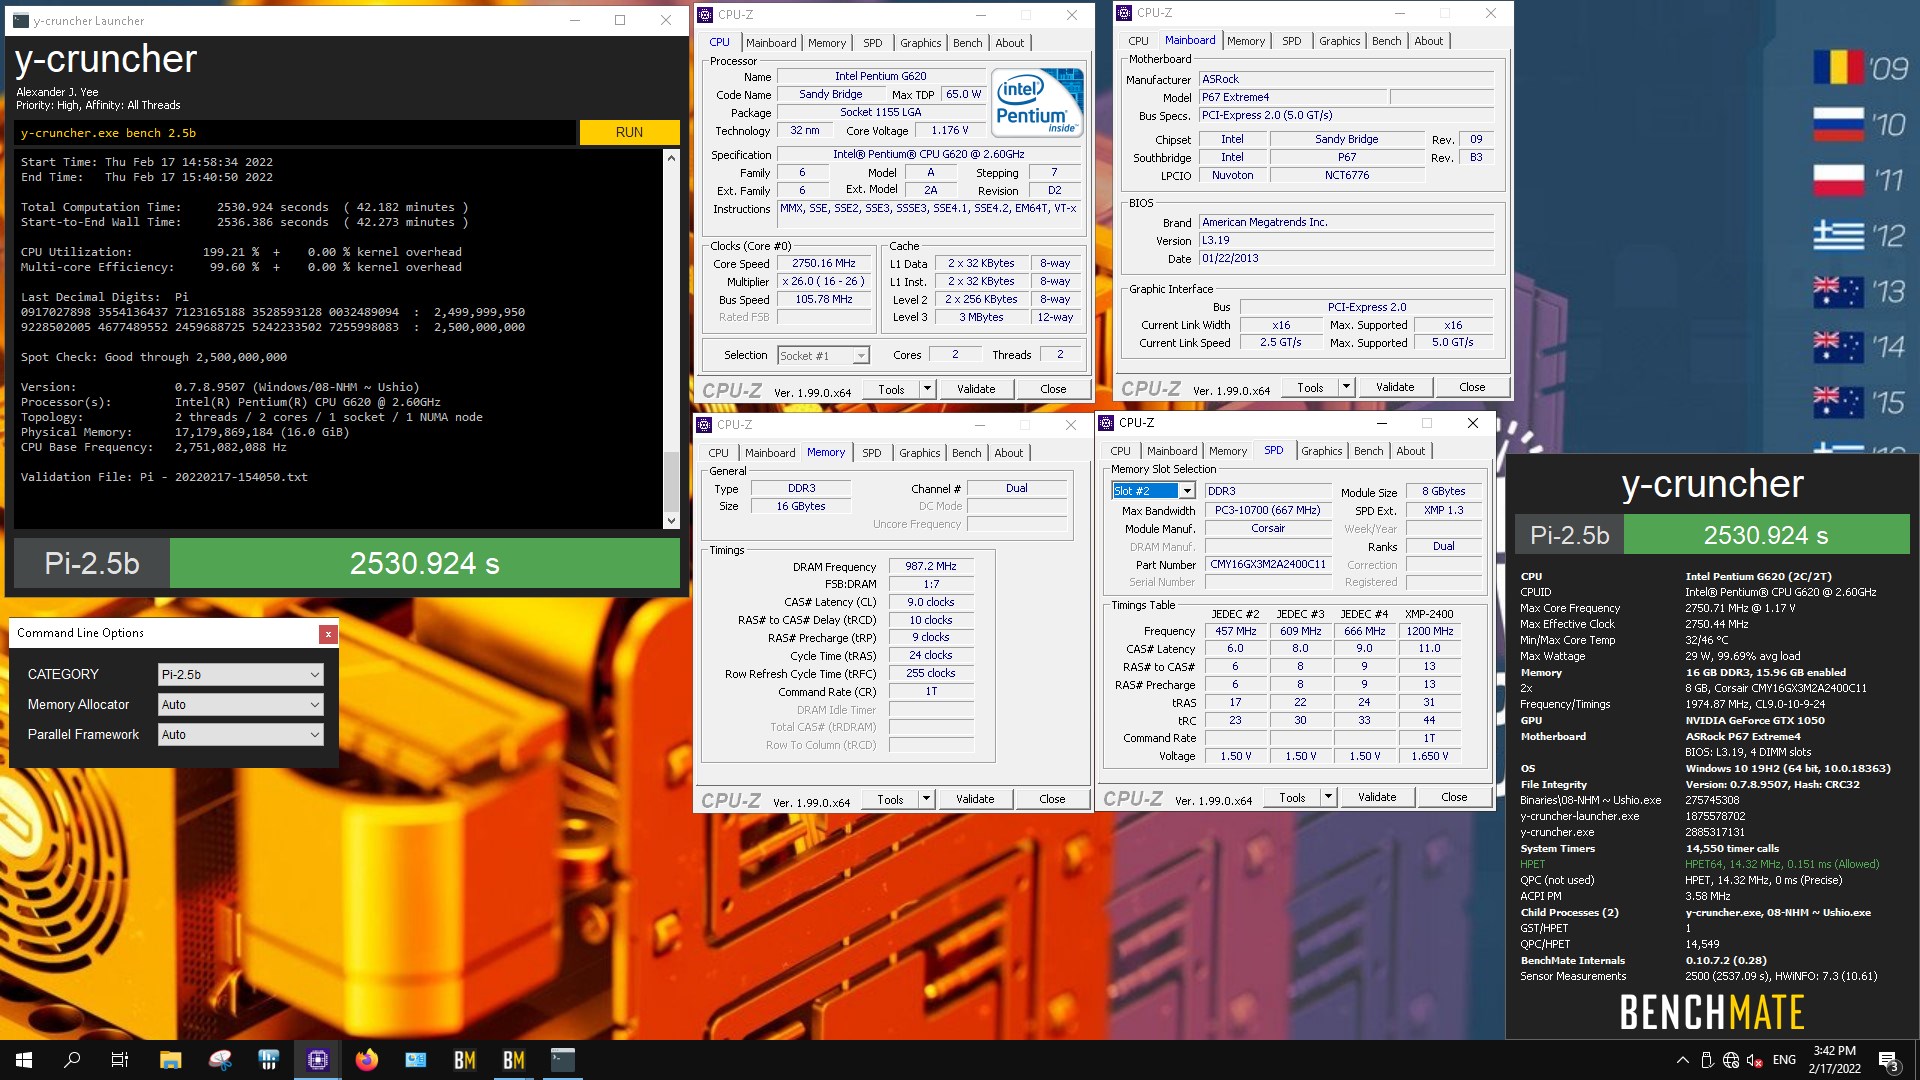Open Firefox from the taskbar
The height and width of the screenshot is (1080, 1920).
pyautogui.click(x=367, y=1060)
